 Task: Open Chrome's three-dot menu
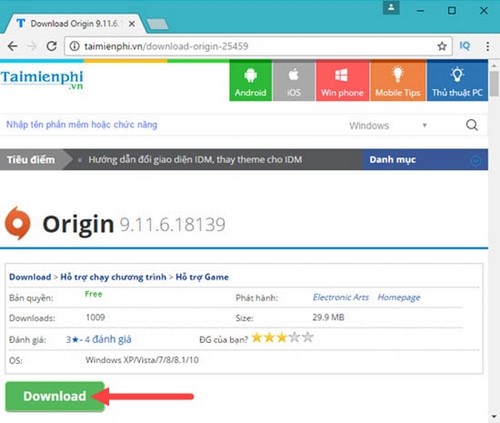click(488, 46)
